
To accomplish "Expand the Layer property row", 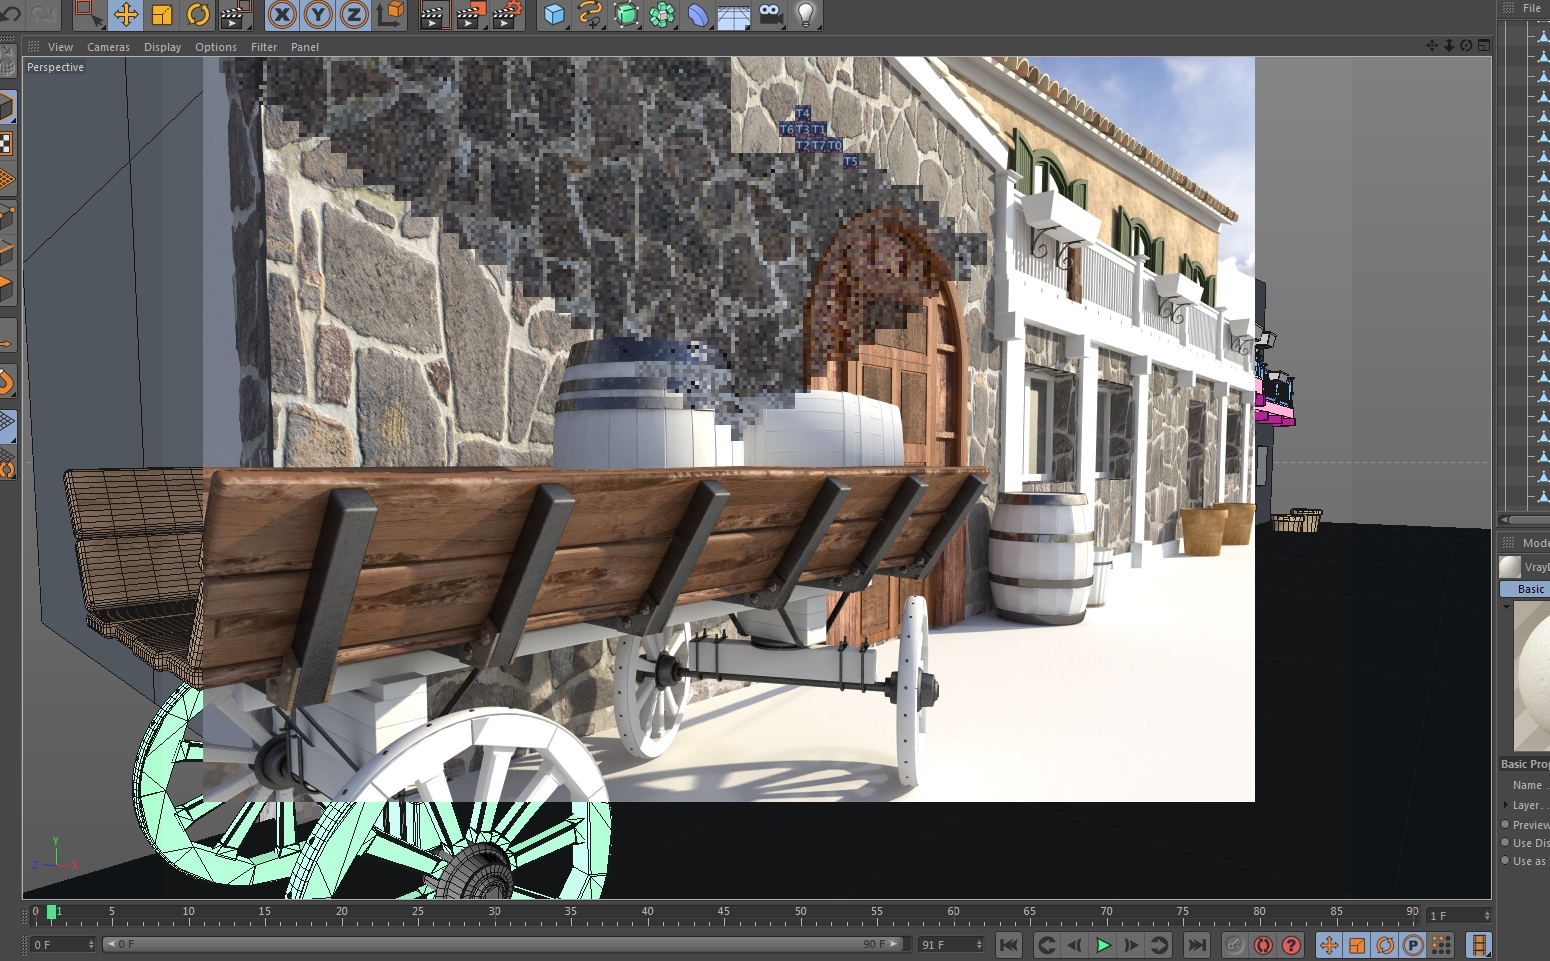I will tap(1506, 805).
